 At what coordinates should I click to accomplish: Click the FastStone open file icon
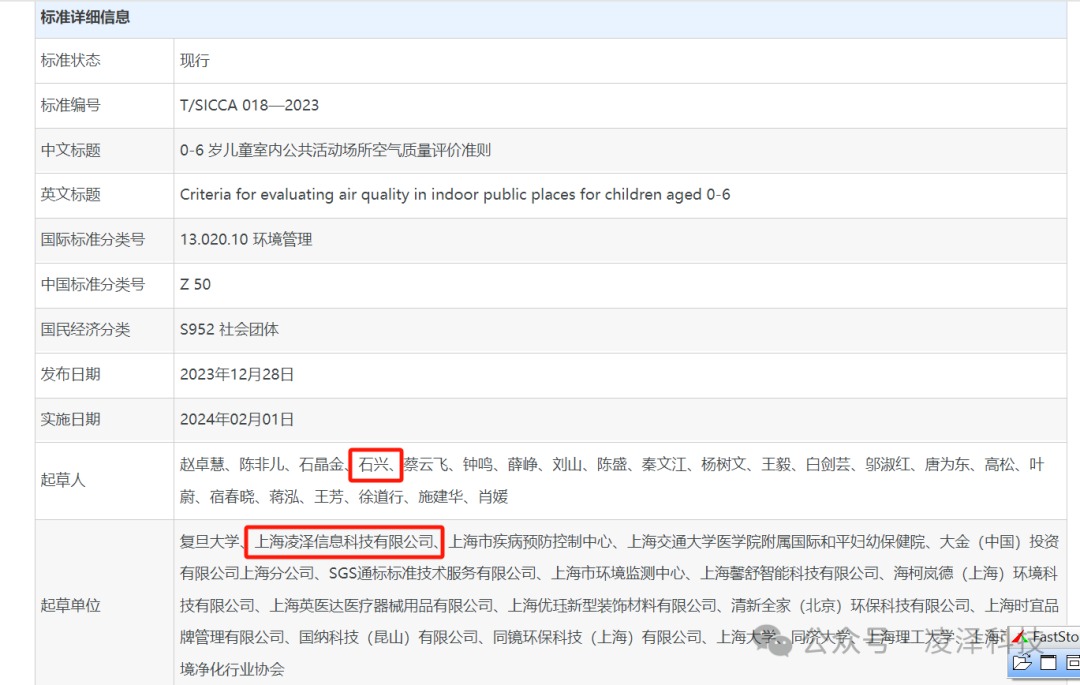coord(1021,662)
